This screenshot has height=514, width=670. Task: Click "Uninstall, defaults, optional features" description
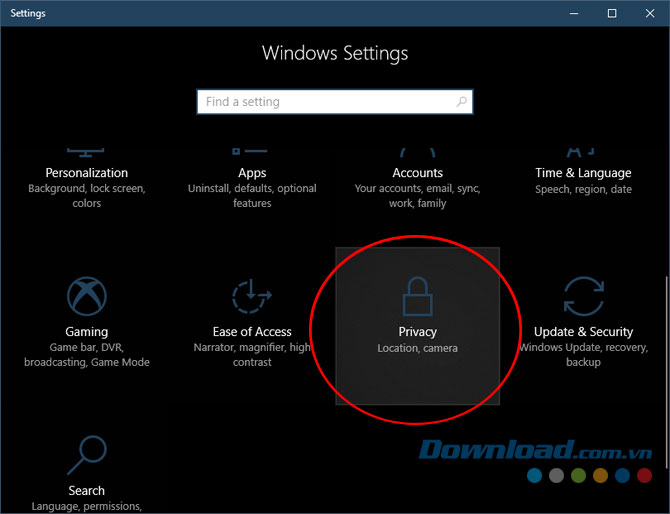click(x=252, y=196)
